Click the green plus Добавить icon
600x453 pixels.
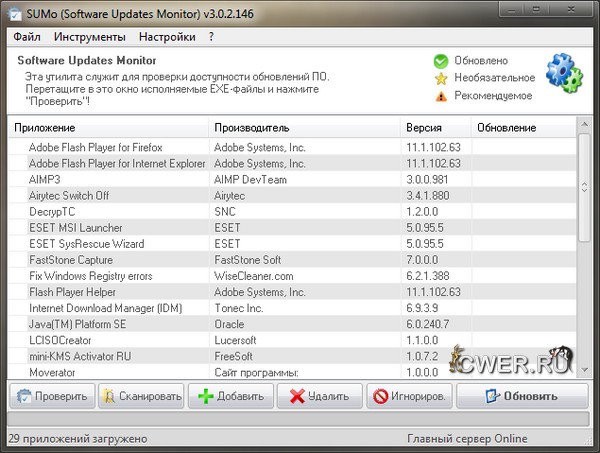click(205, 396)
